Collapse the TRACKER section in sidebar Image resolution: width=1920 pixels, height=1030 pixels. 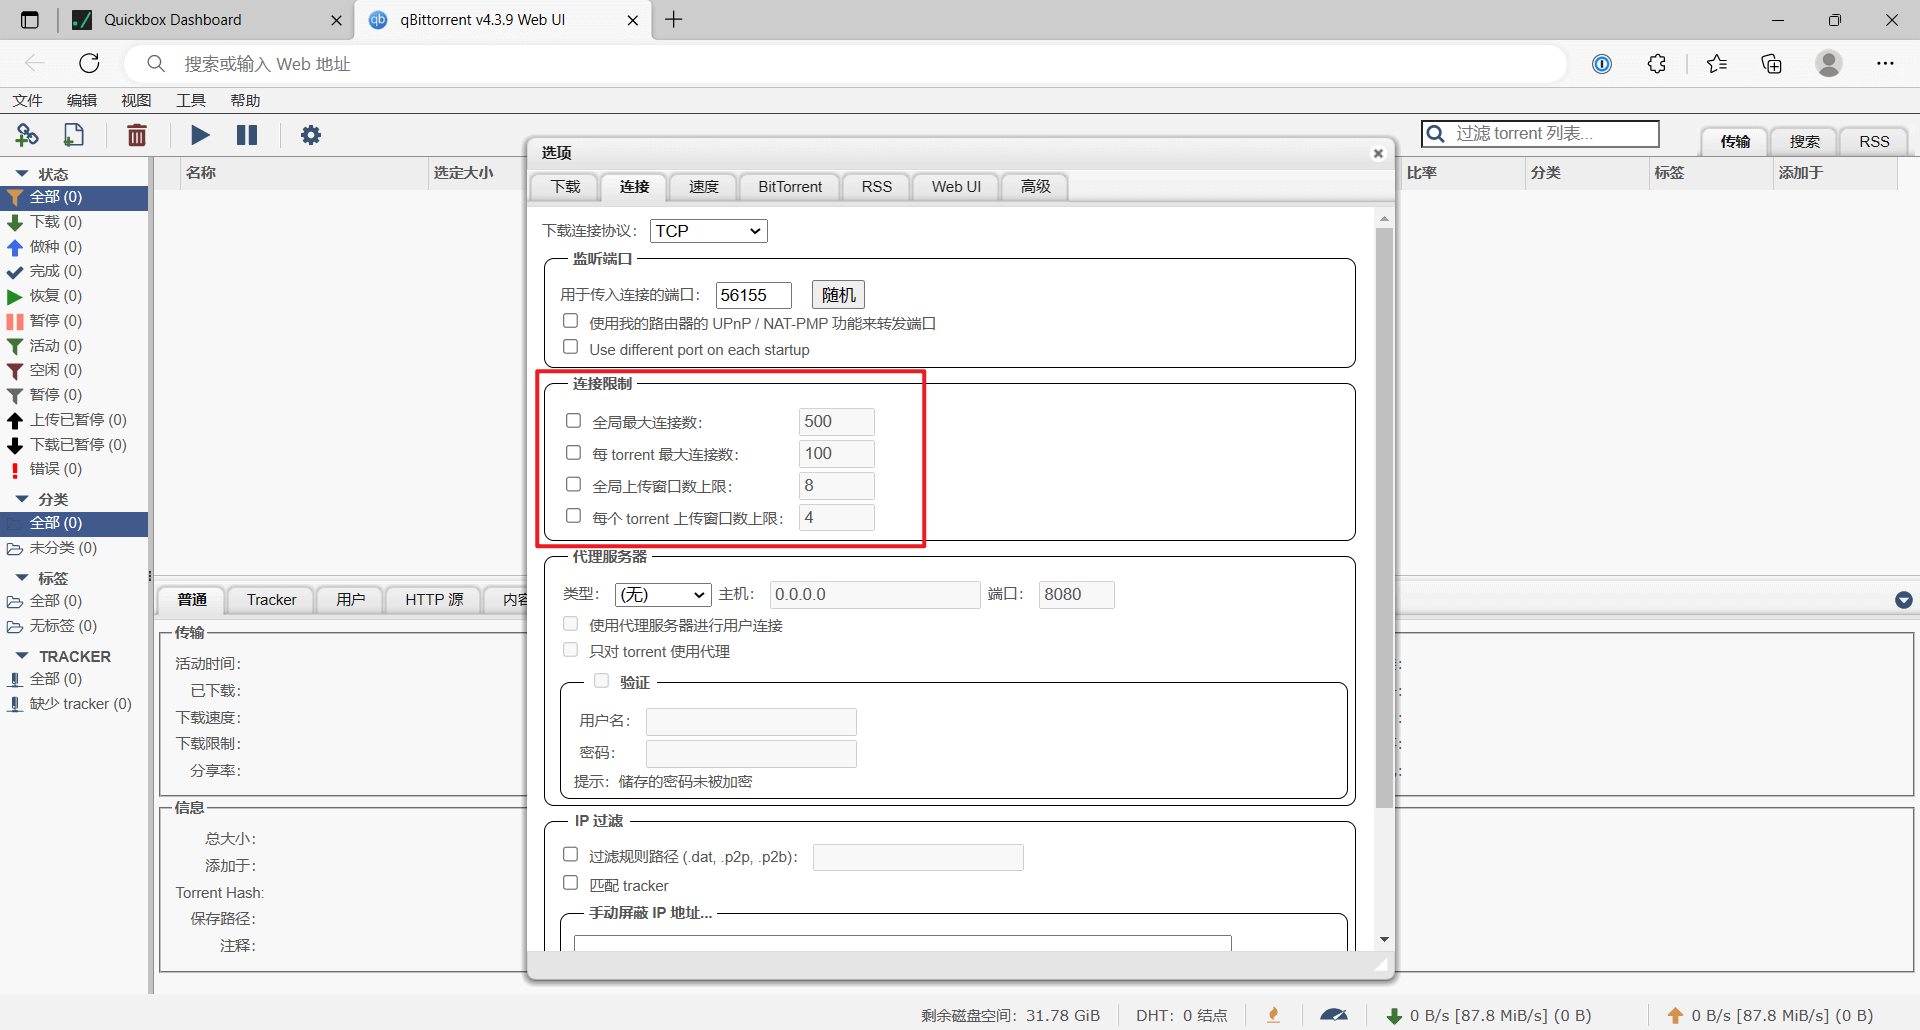coord(22,656)
